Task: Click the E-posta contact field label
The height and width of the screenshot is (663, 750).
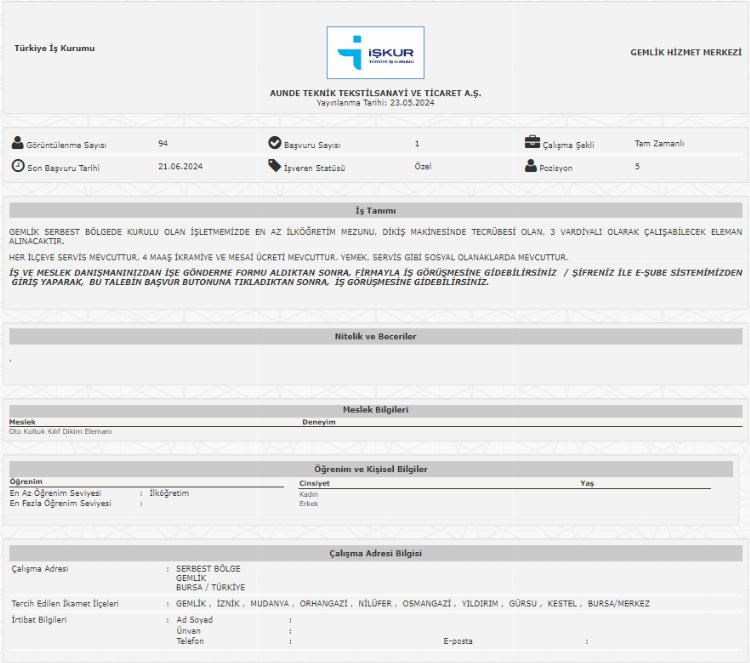Action: click(x=459, y=641)
